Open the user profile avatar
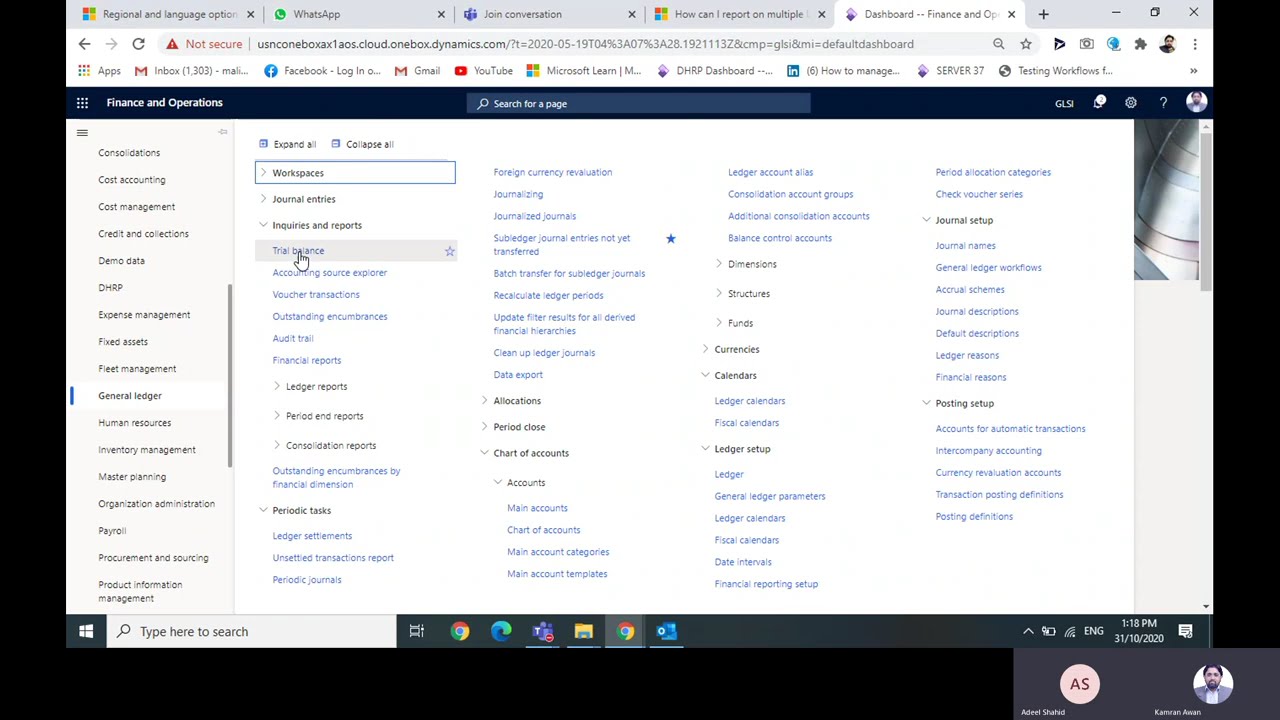 tap(1196, 102)
